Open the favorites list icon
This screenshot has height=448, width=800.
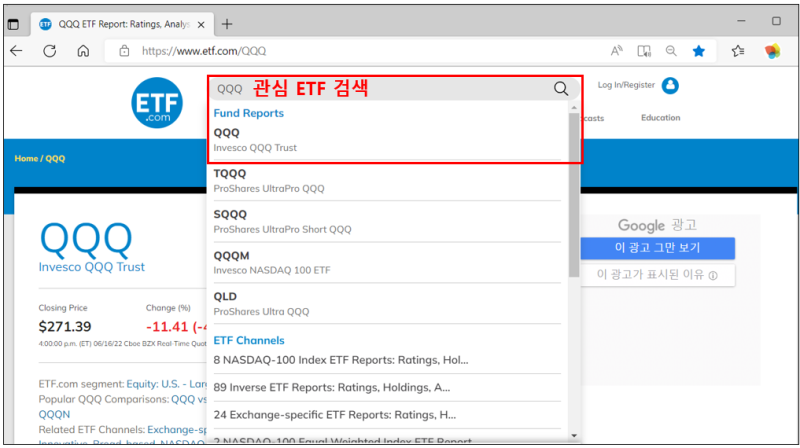(x=738, y=51)
